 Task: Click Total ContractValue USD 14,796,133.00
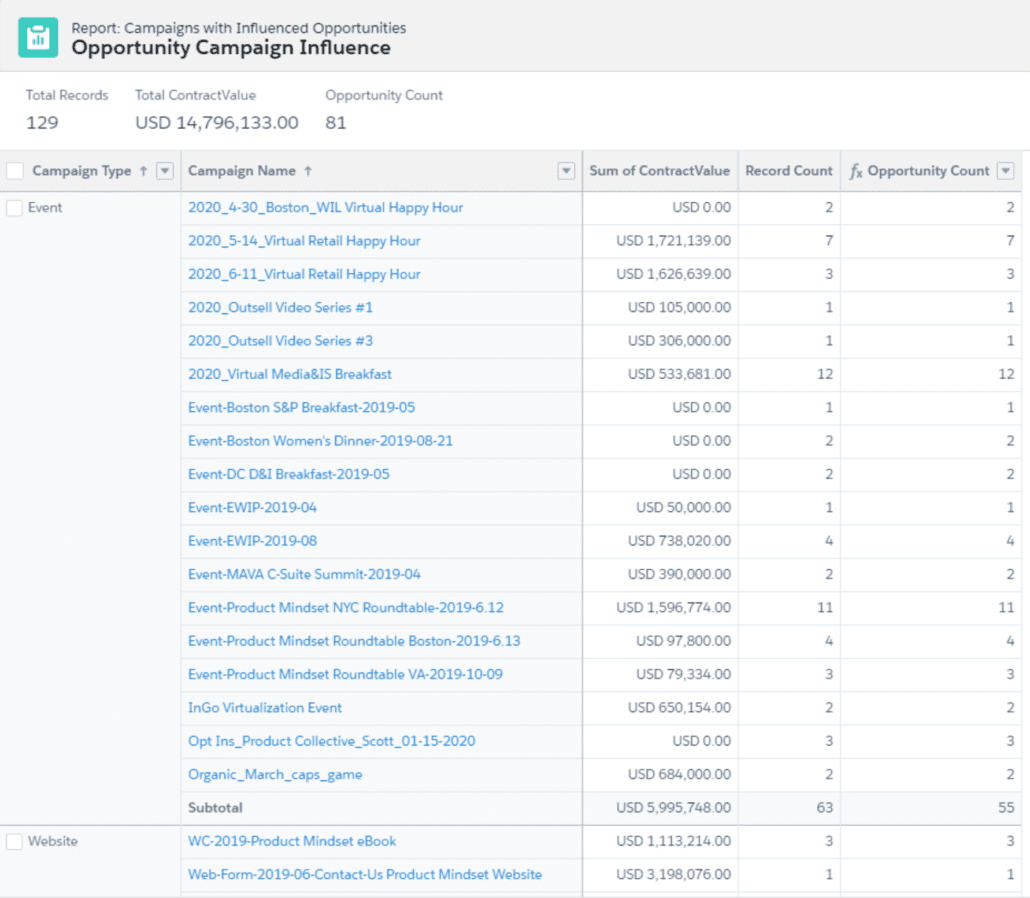[217, 123]
